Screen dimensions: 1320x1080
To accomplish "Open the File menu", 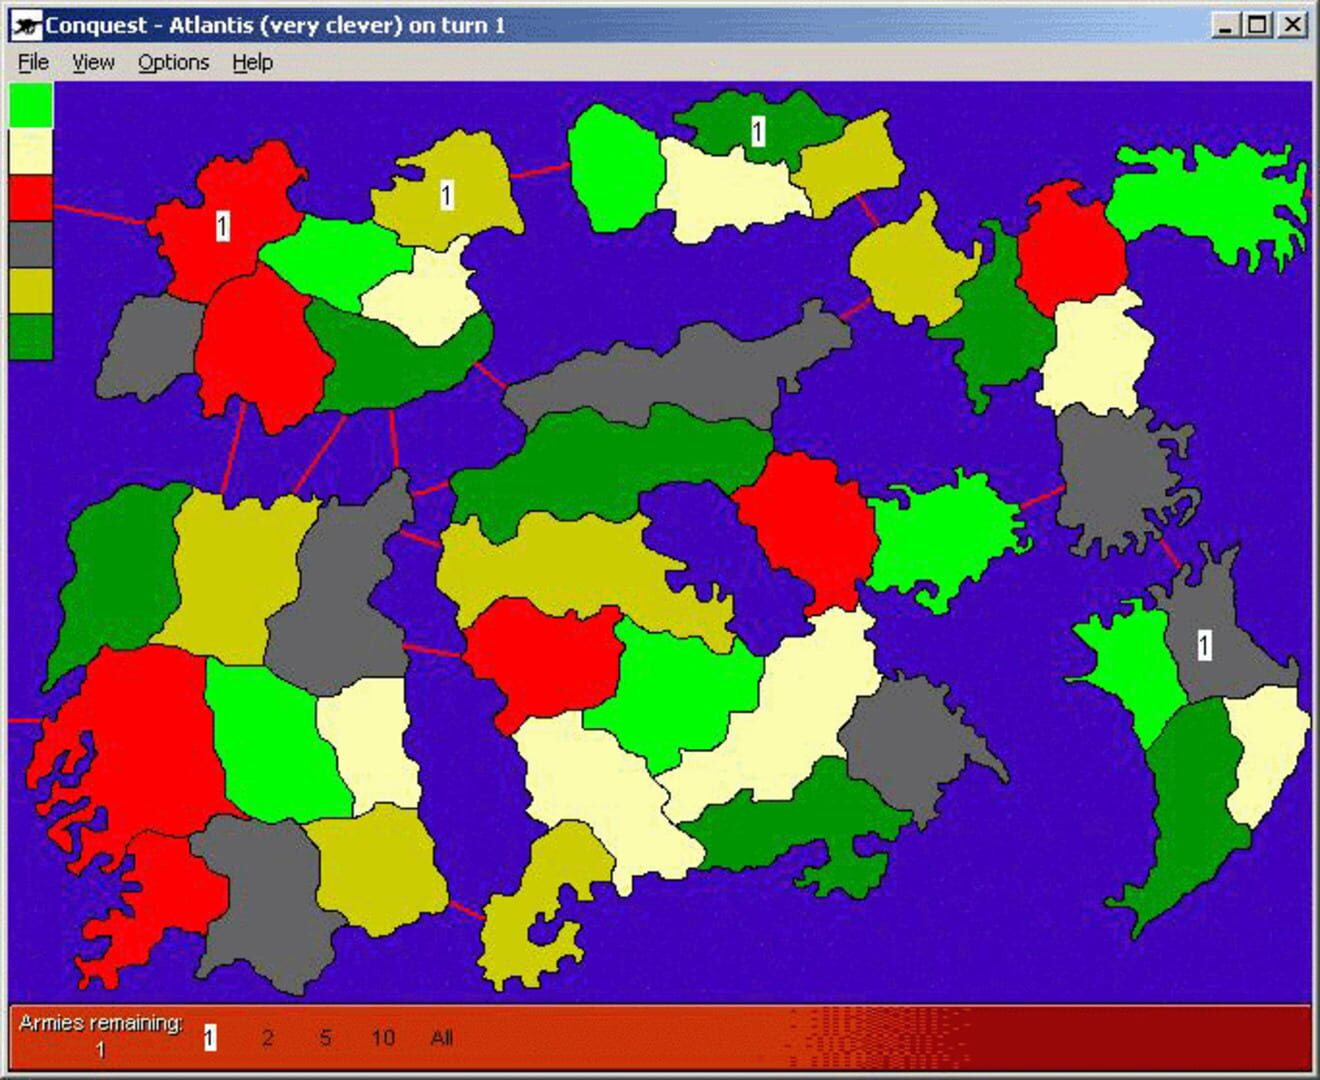I will tap(33, 62).
